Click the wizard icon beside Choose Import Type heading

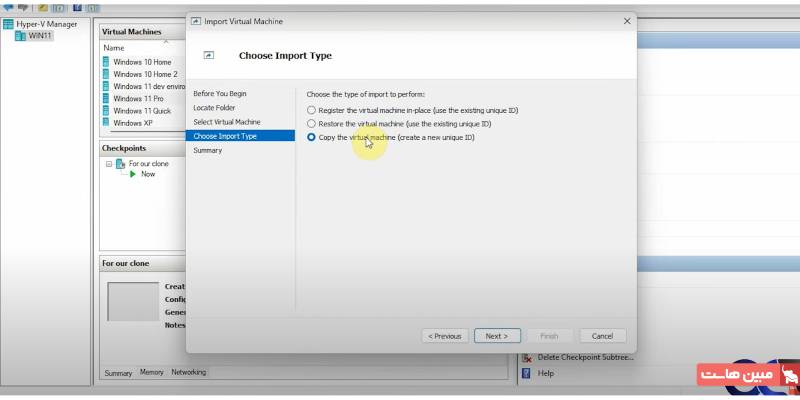tap(209, 56)
